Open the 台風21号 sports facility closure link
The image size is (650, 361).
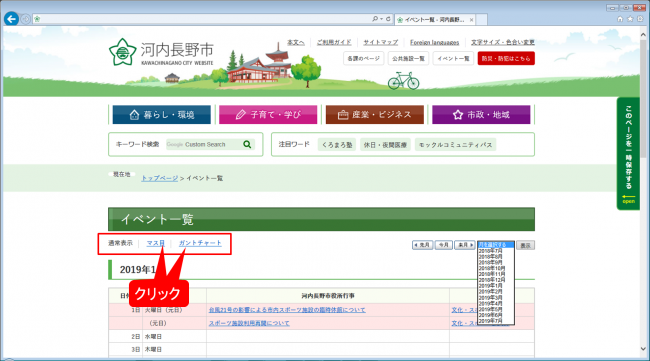click(x=287, y=310)
